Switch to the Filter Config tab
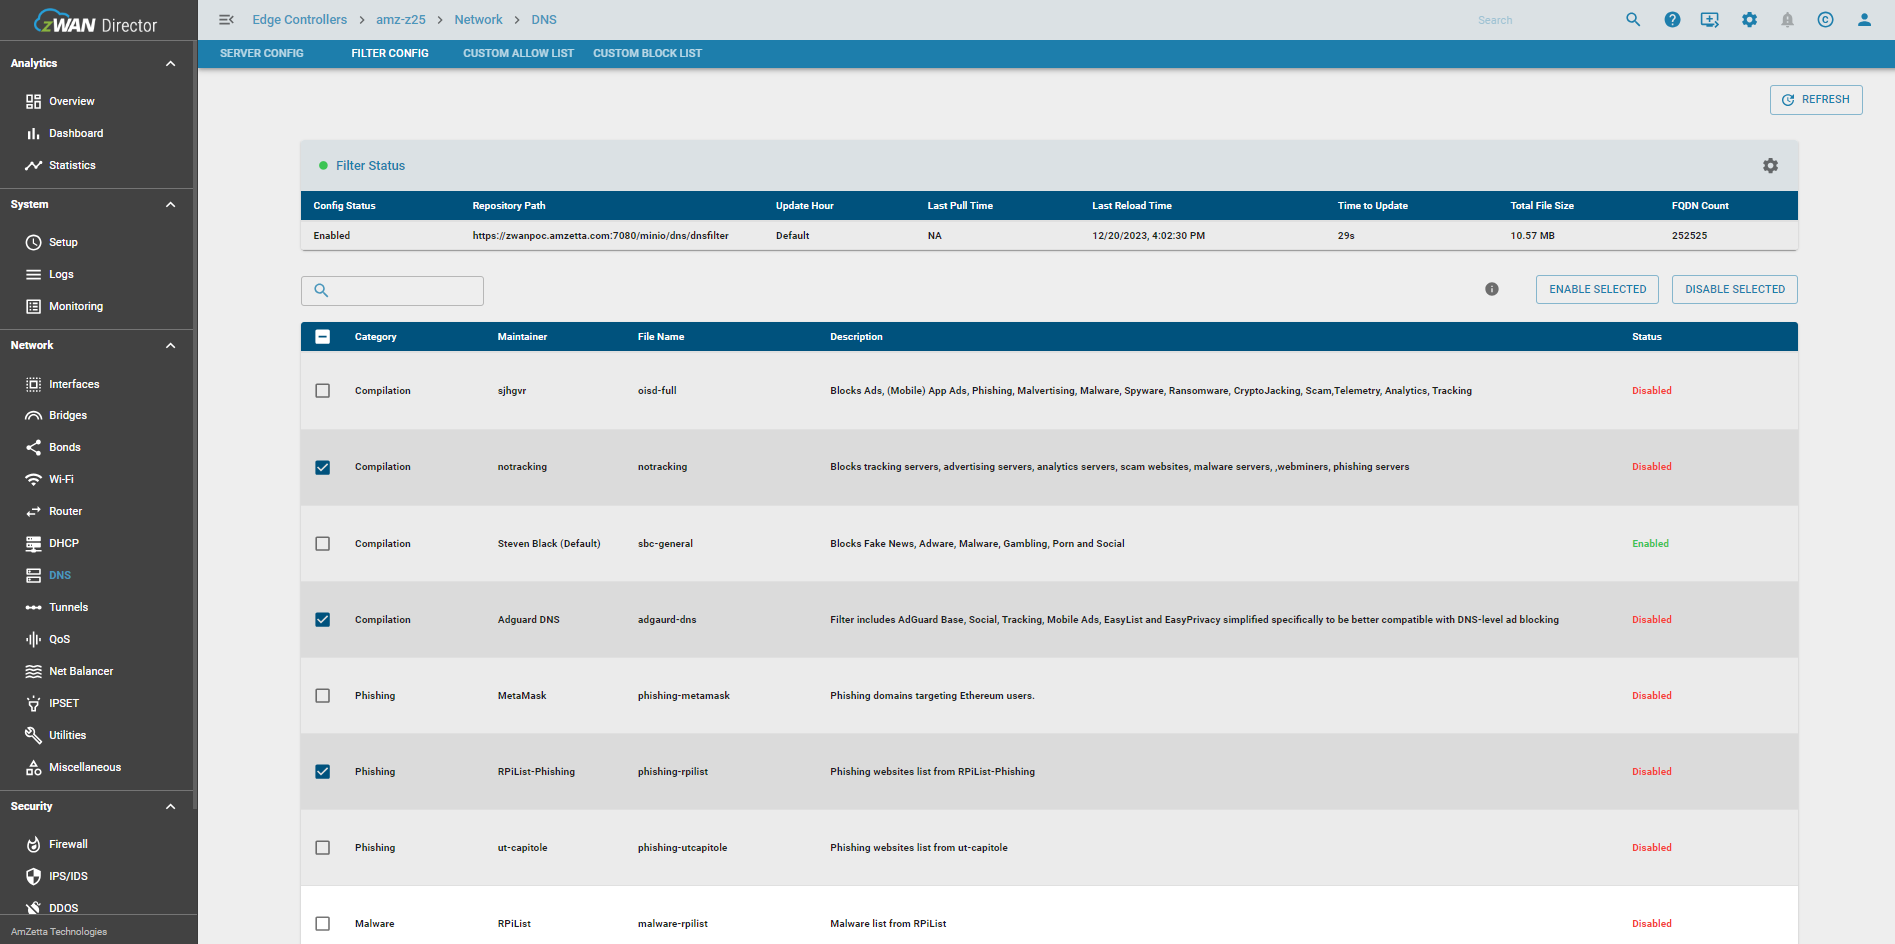Viewport: 1895px width, 944px height. [x=390, y=53]
